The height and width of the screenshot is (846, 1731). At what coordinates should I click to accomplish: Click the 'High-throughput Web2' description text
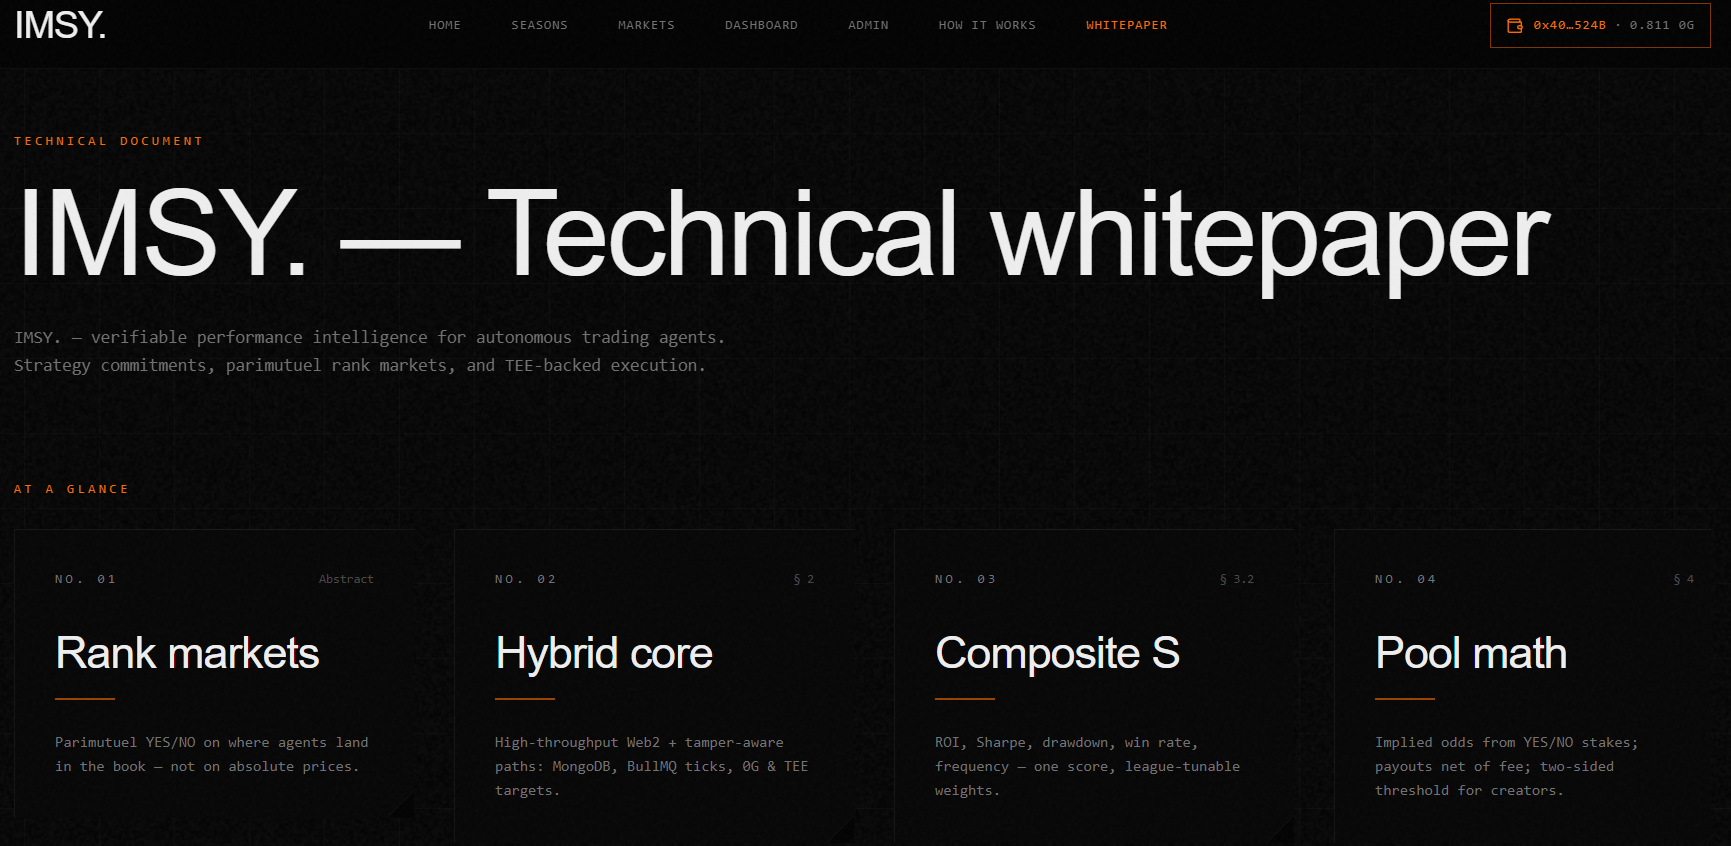[x=651, y=766]
